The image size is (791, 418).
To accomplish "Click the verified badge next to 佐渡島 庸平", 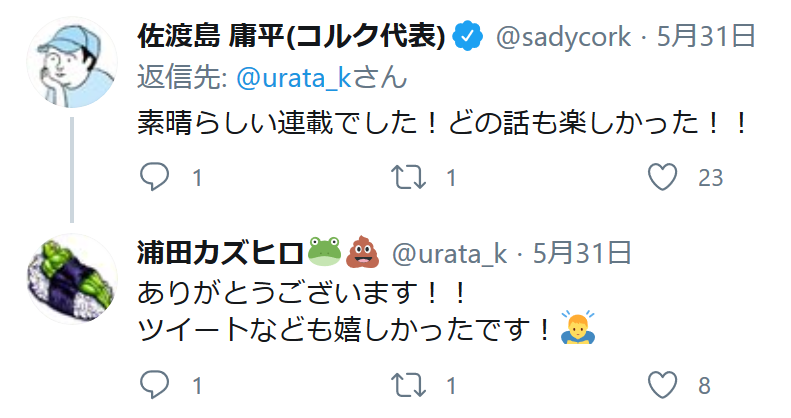I will tap(467, 37).
